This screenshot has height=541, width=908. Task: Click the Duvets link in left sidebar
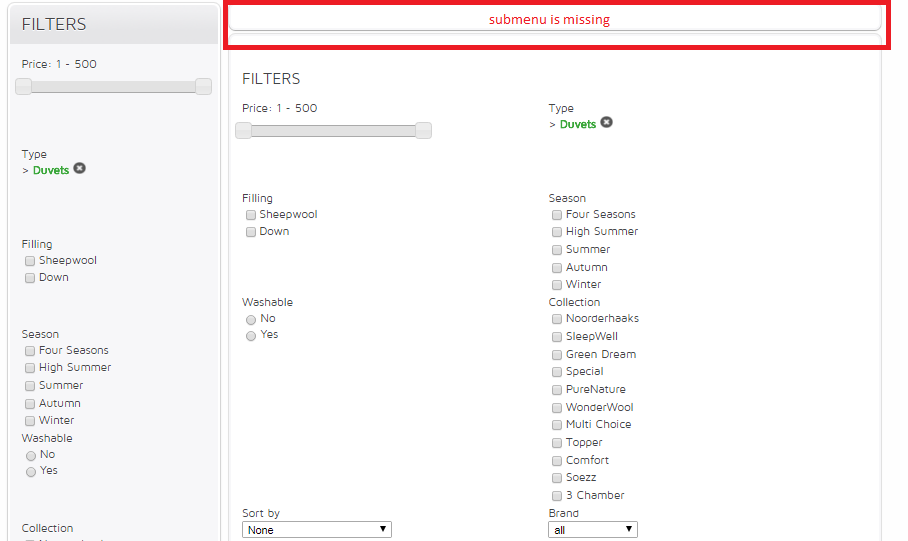point(51,171)
